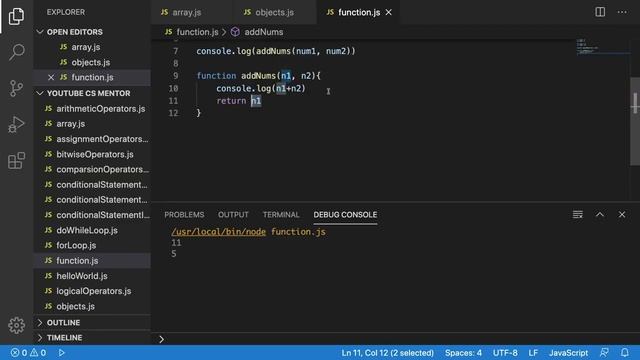Screen dimensions: 640x360
Task: Close the function.js editor tab
Action: click(x=389, y=13)
